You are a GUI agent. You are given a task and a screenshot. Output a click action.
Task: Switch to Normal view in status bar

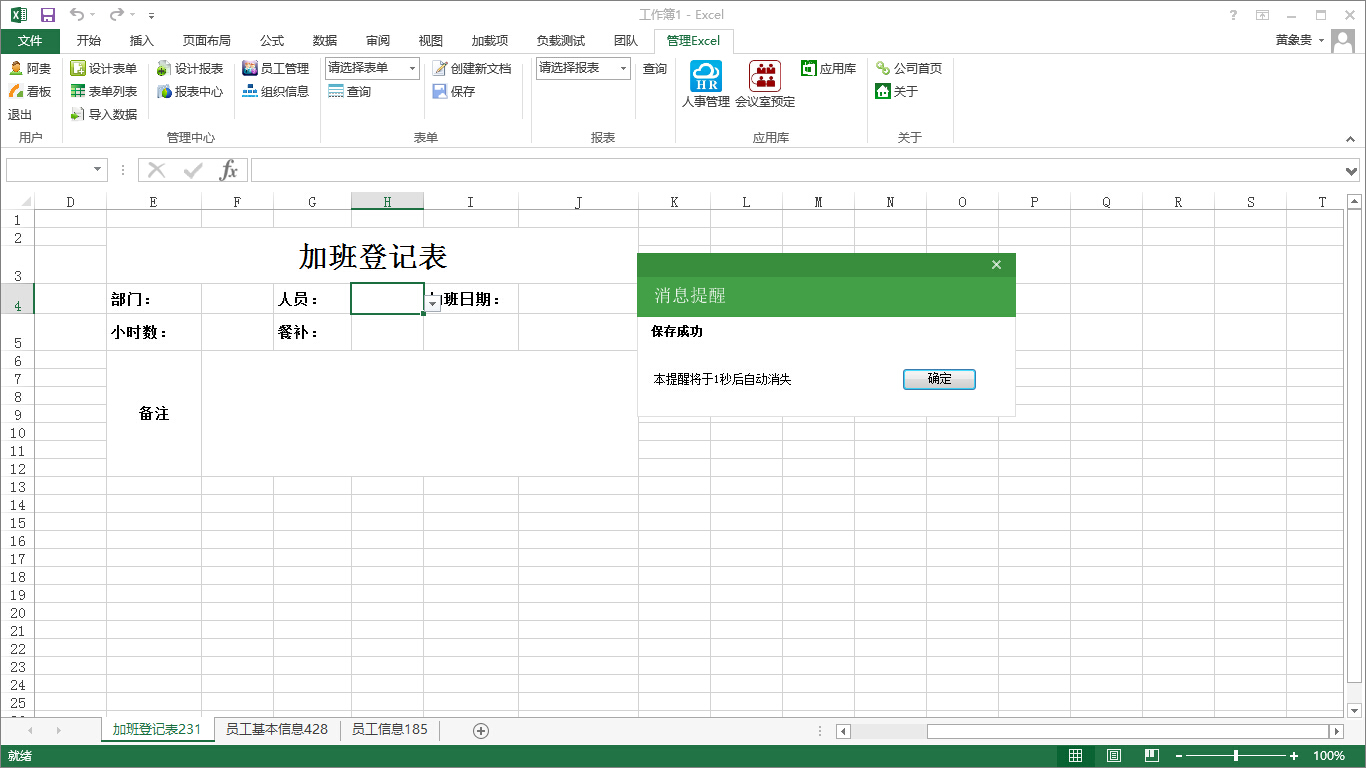tap(1076, 756)
